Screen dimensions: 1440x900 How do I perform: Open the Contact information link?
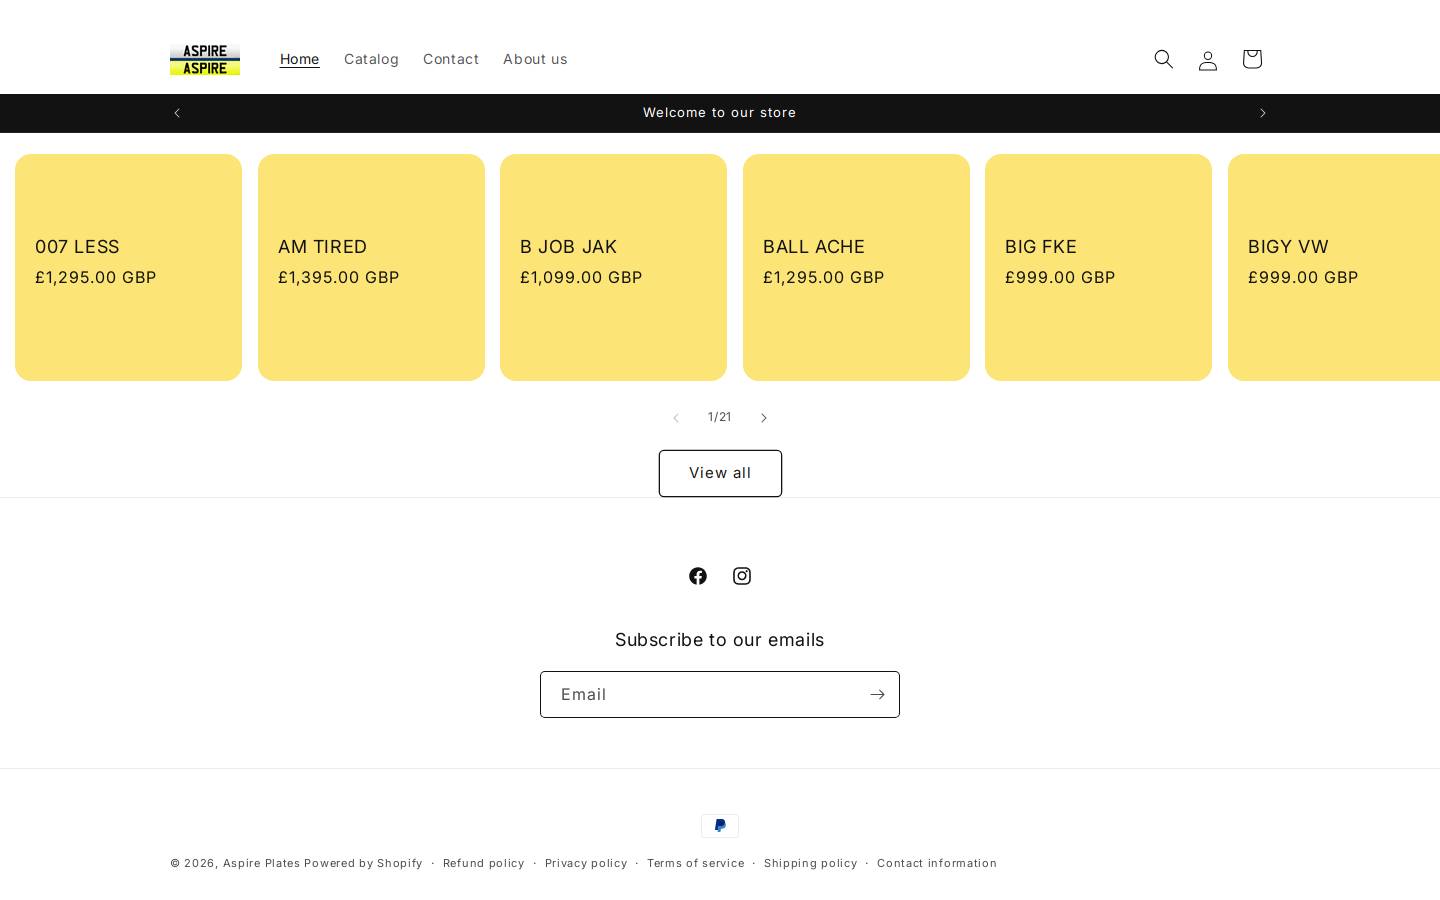[937, 863]
